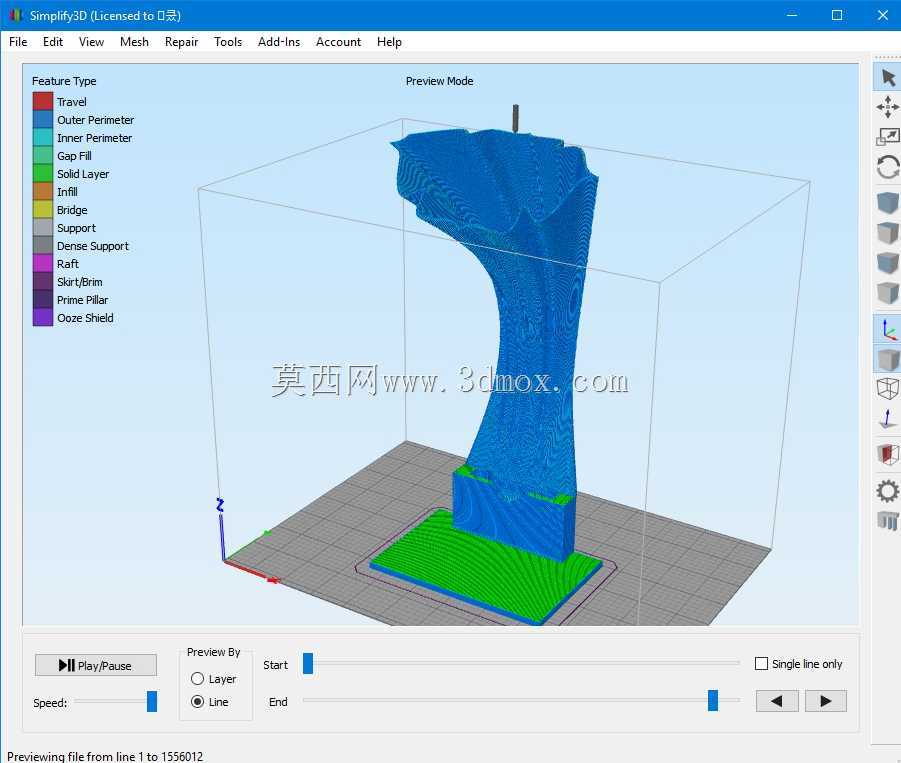This screenshot has height=763, width=901.
Task: Open the Tools menu
Action: point(228,42)
